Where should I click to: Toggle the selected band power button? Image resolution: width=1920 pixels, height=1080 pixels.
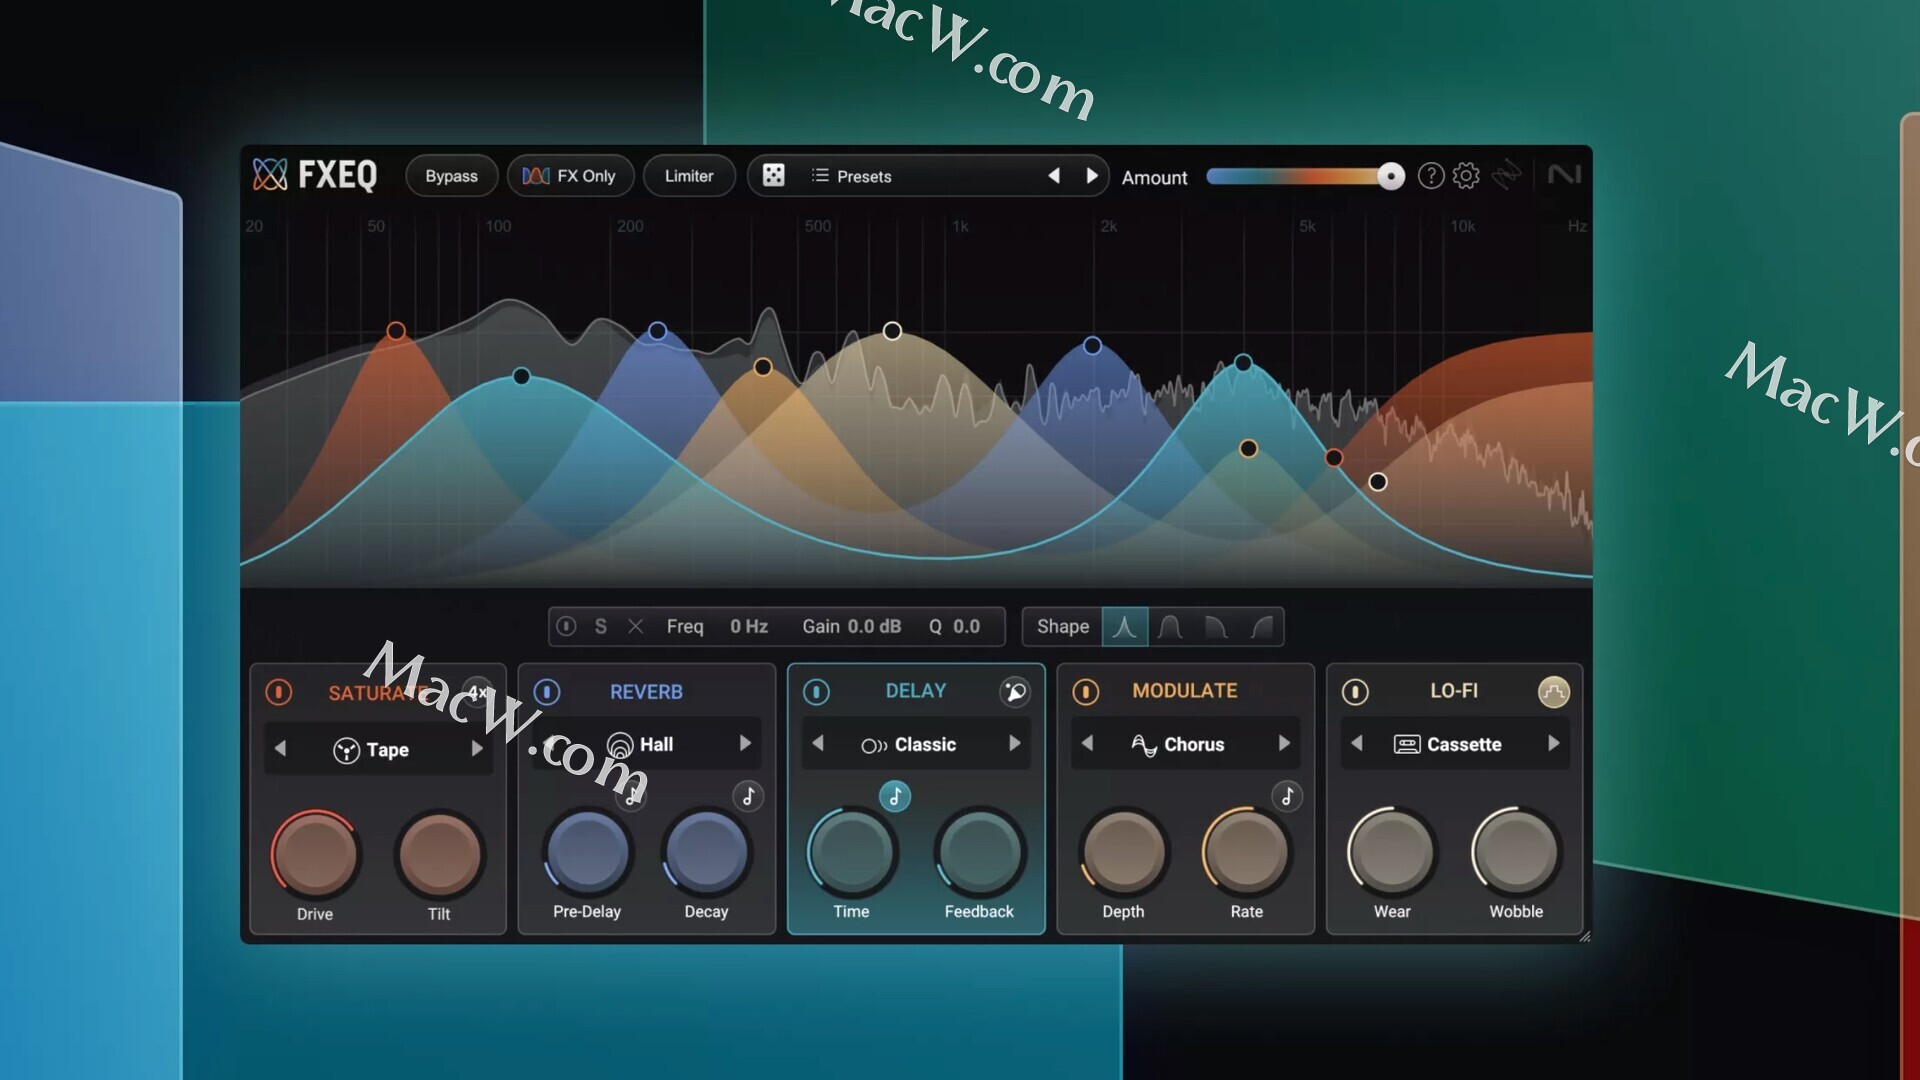[566, 627]
